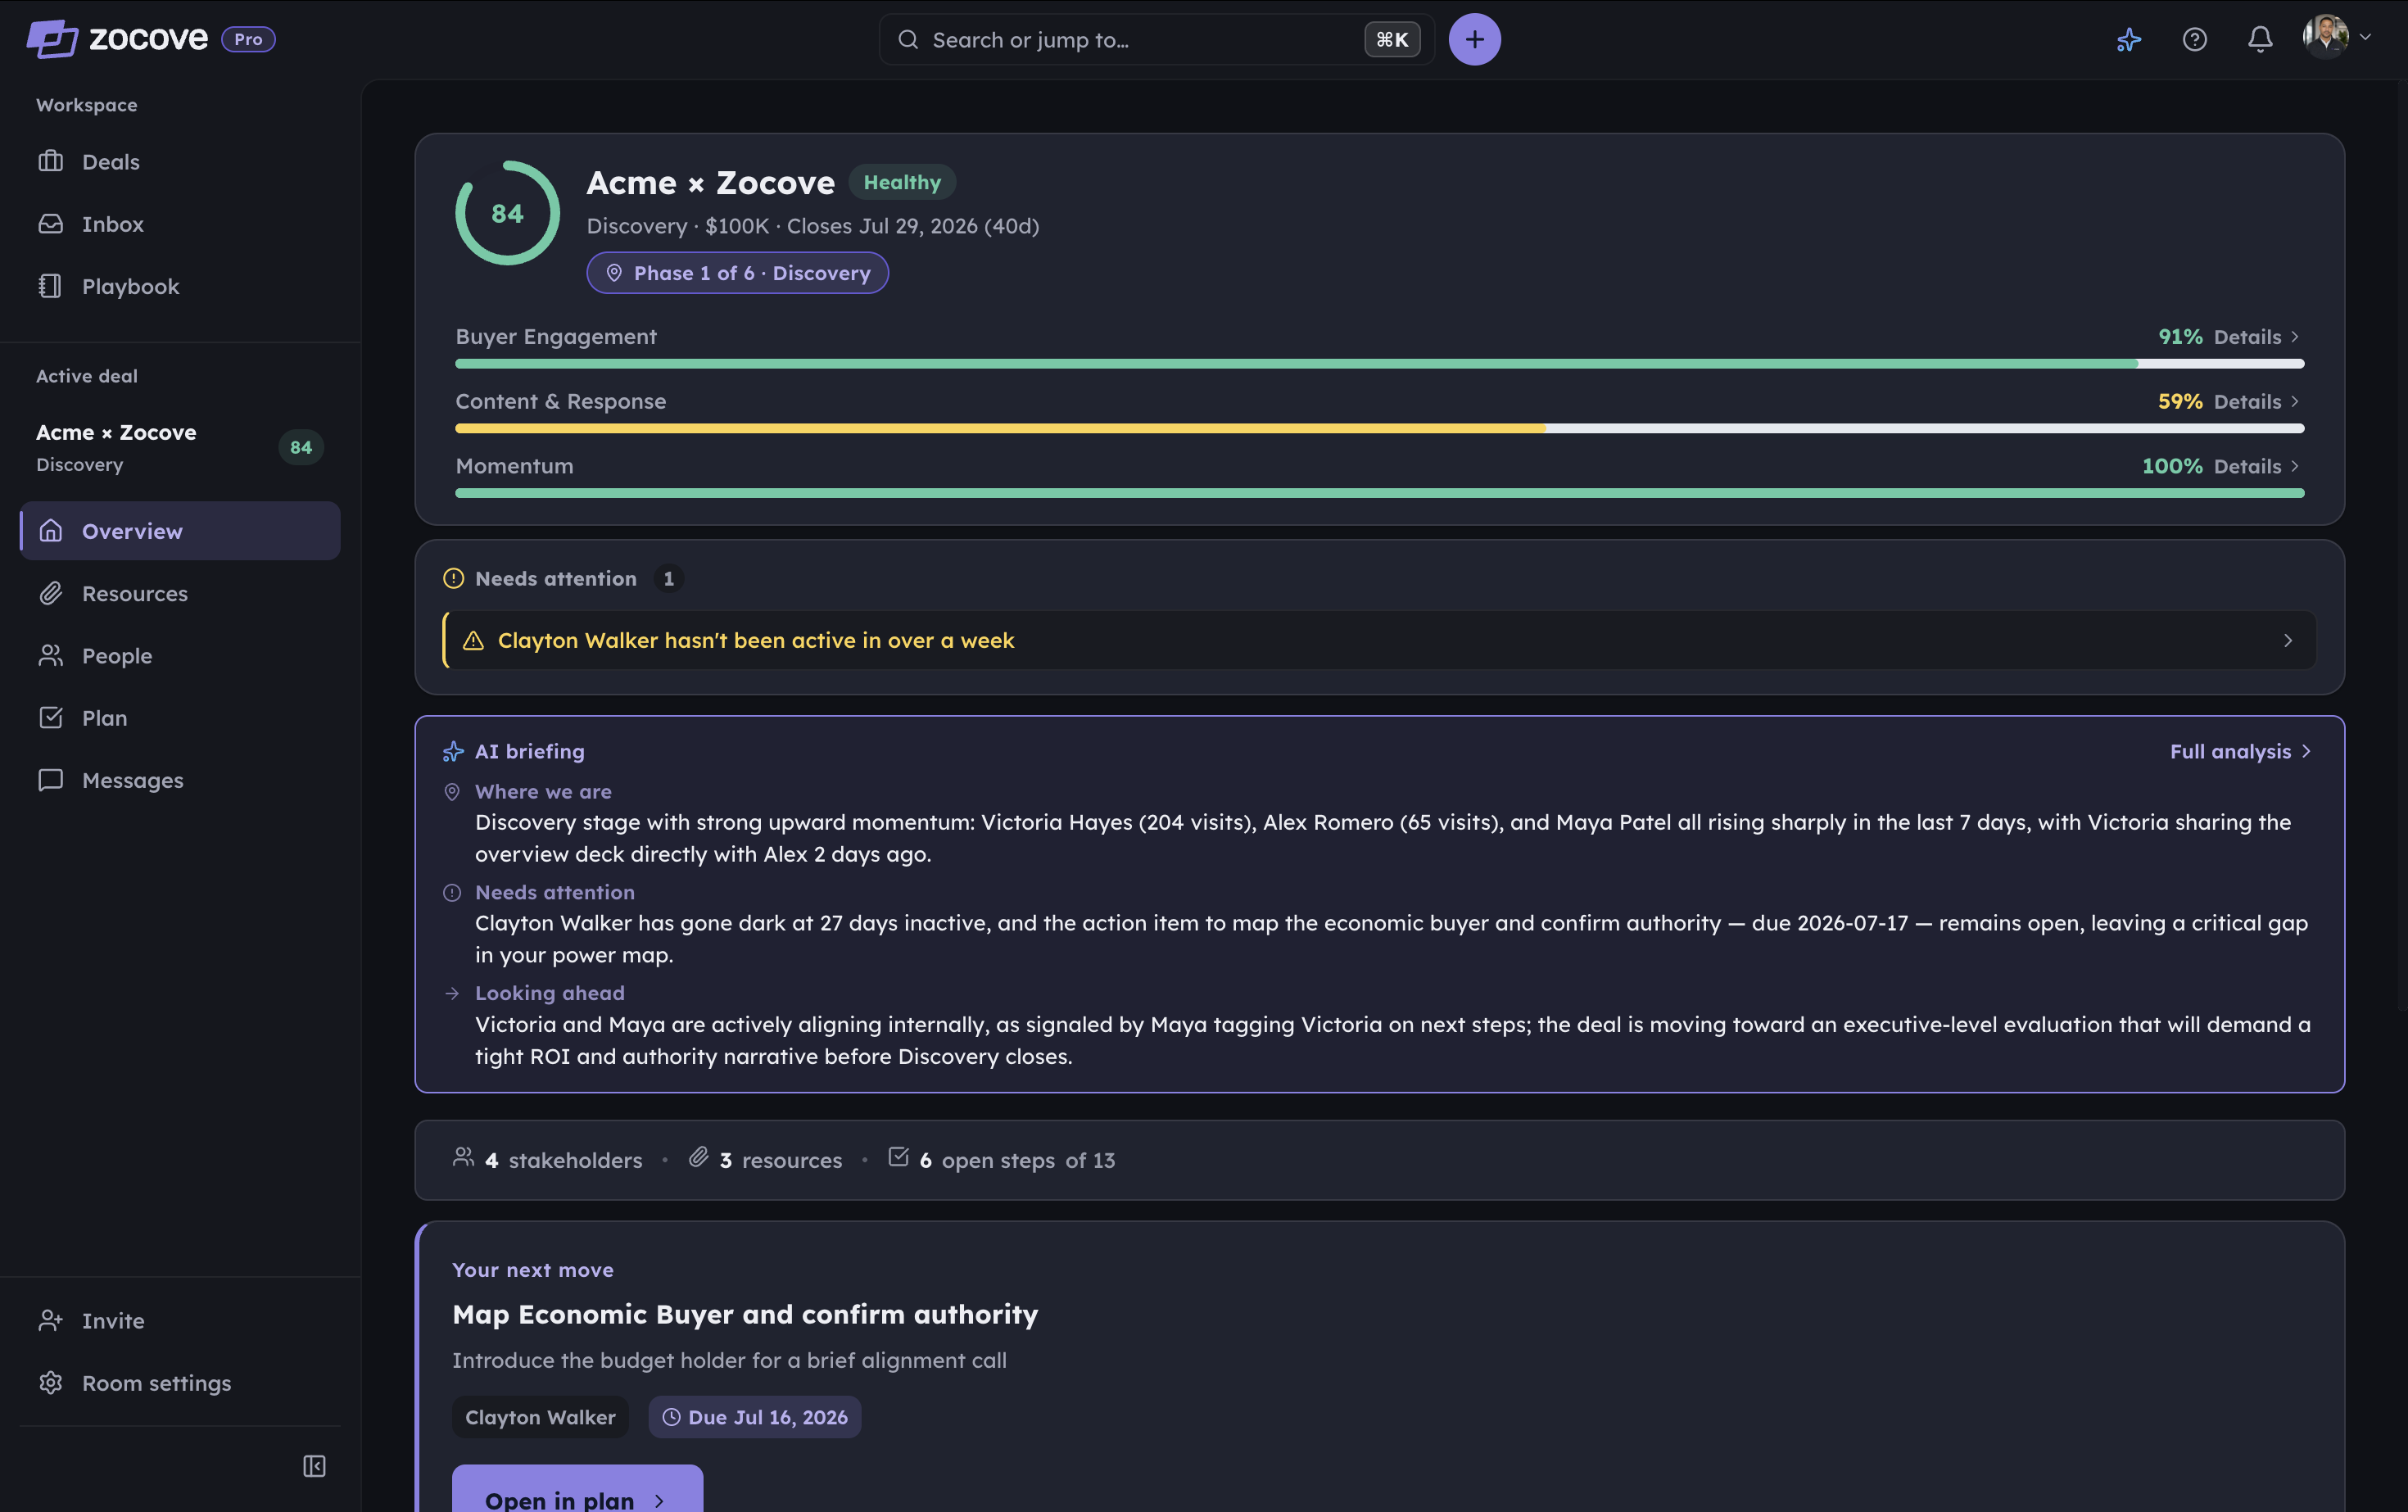Click the clock icon in due date chip
The image size is (2408, 1512).
click(671, 1417)
